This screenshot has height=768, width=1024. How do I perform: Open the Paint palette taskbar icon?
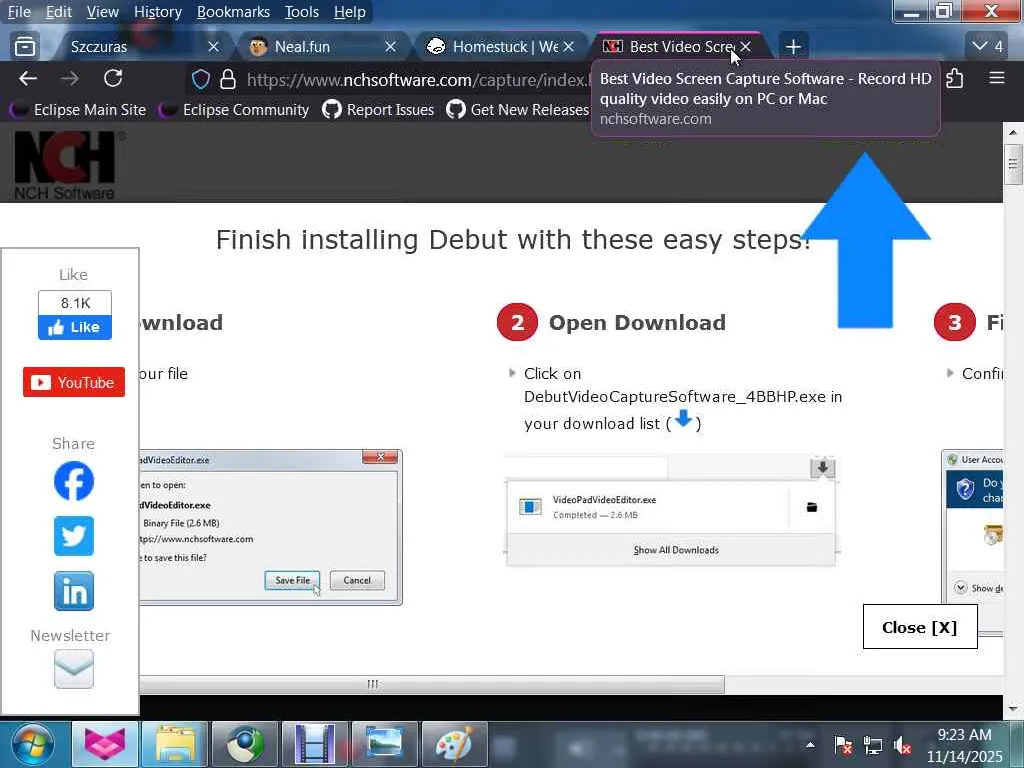point(455,744)
